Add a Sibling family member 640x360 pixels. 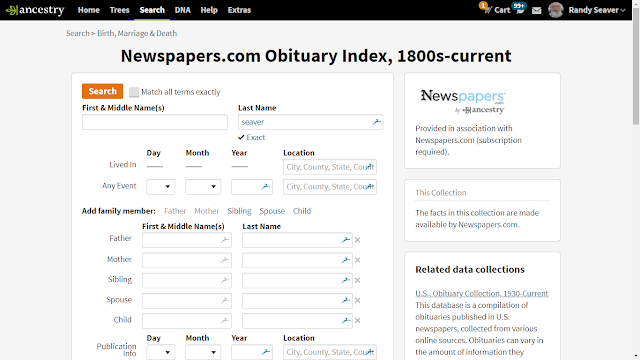tap(239, 211)
